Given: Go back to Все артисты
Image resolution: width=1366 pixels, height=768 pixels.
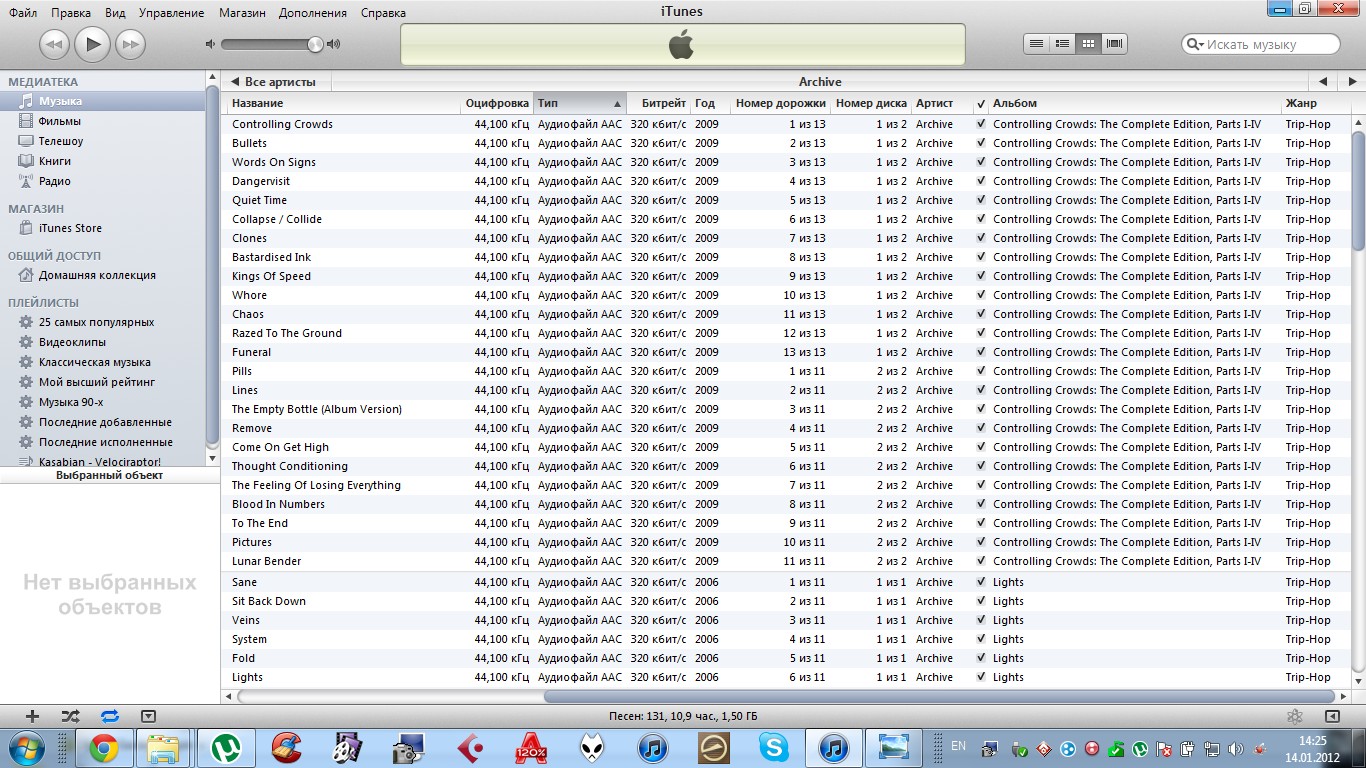Looking at the screenshot, I should (274, 82).
